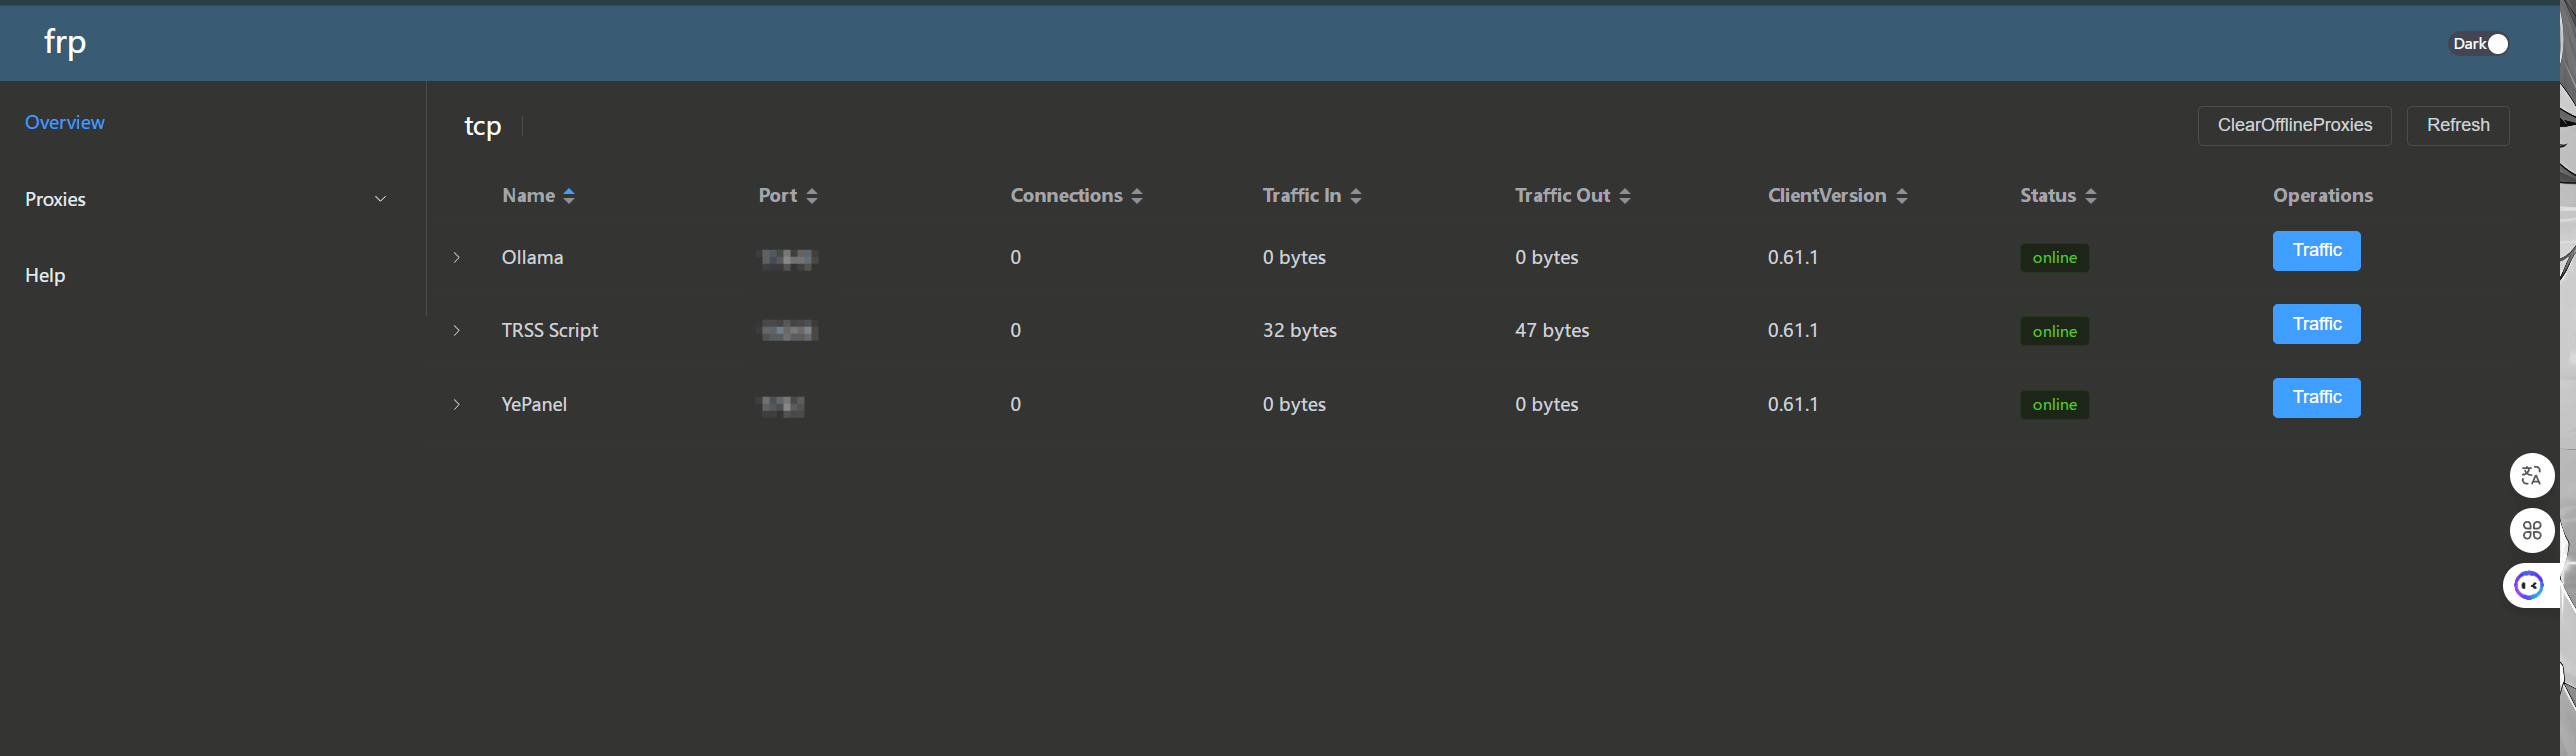Image resolution: width=2576 pixels, height=756 pixels.
Task: Open the Help menu item
Action: (x=45, y=276)
